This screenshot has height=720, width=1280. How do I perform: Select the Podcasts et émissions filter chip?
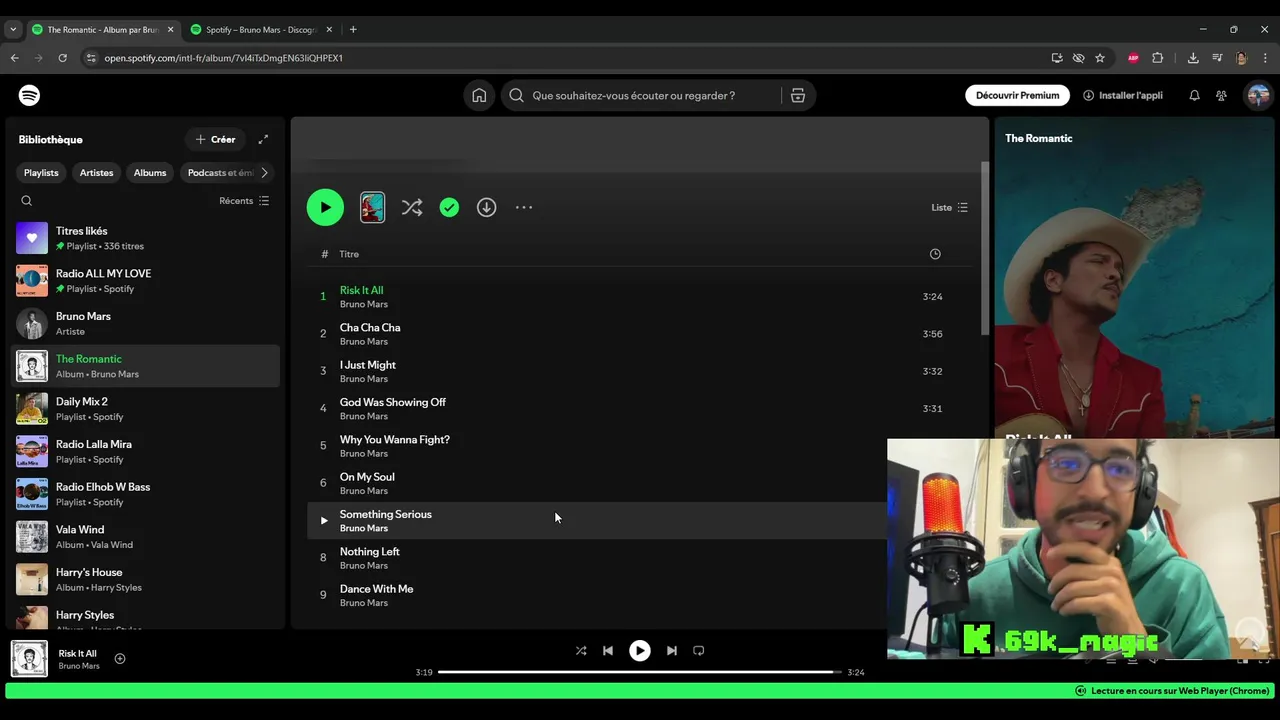pos(220,173)
